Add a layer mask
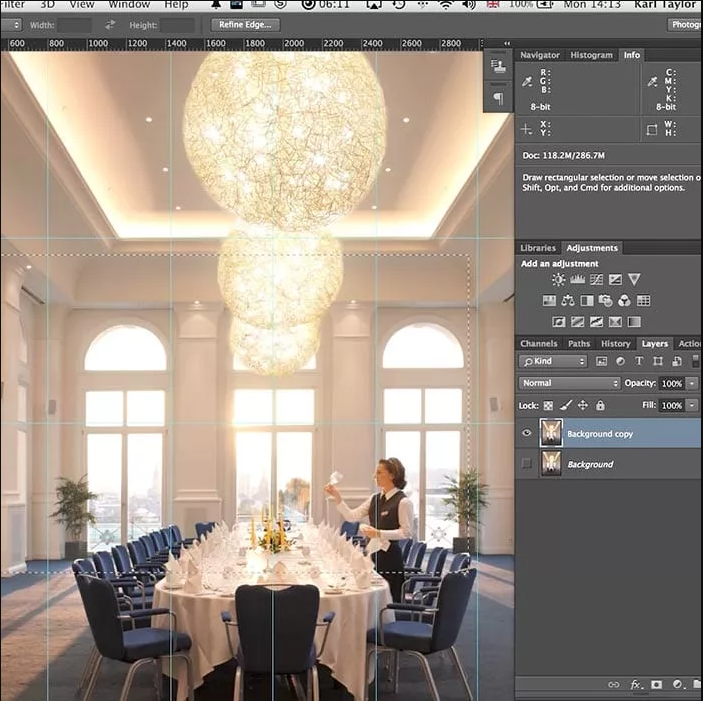 (x=656, y=684)
